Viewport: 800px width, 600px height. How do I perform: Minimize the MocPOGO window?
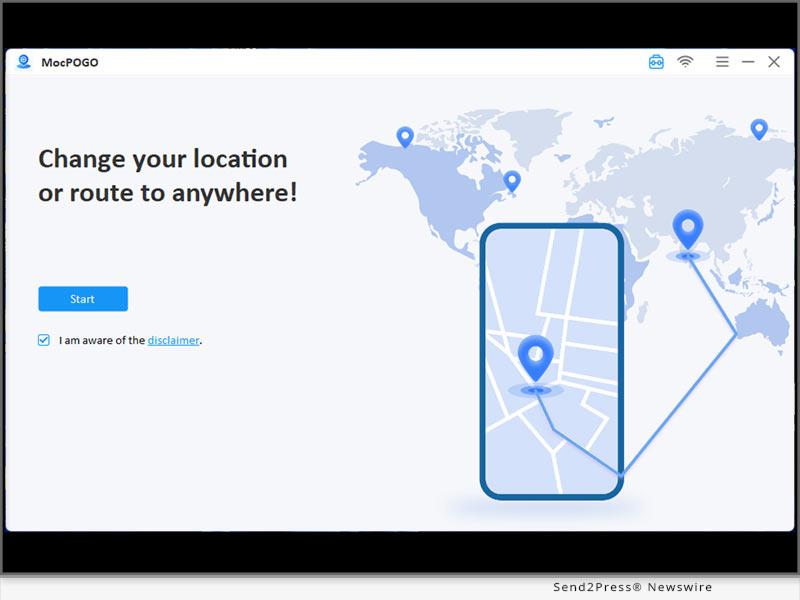[748, 62]
